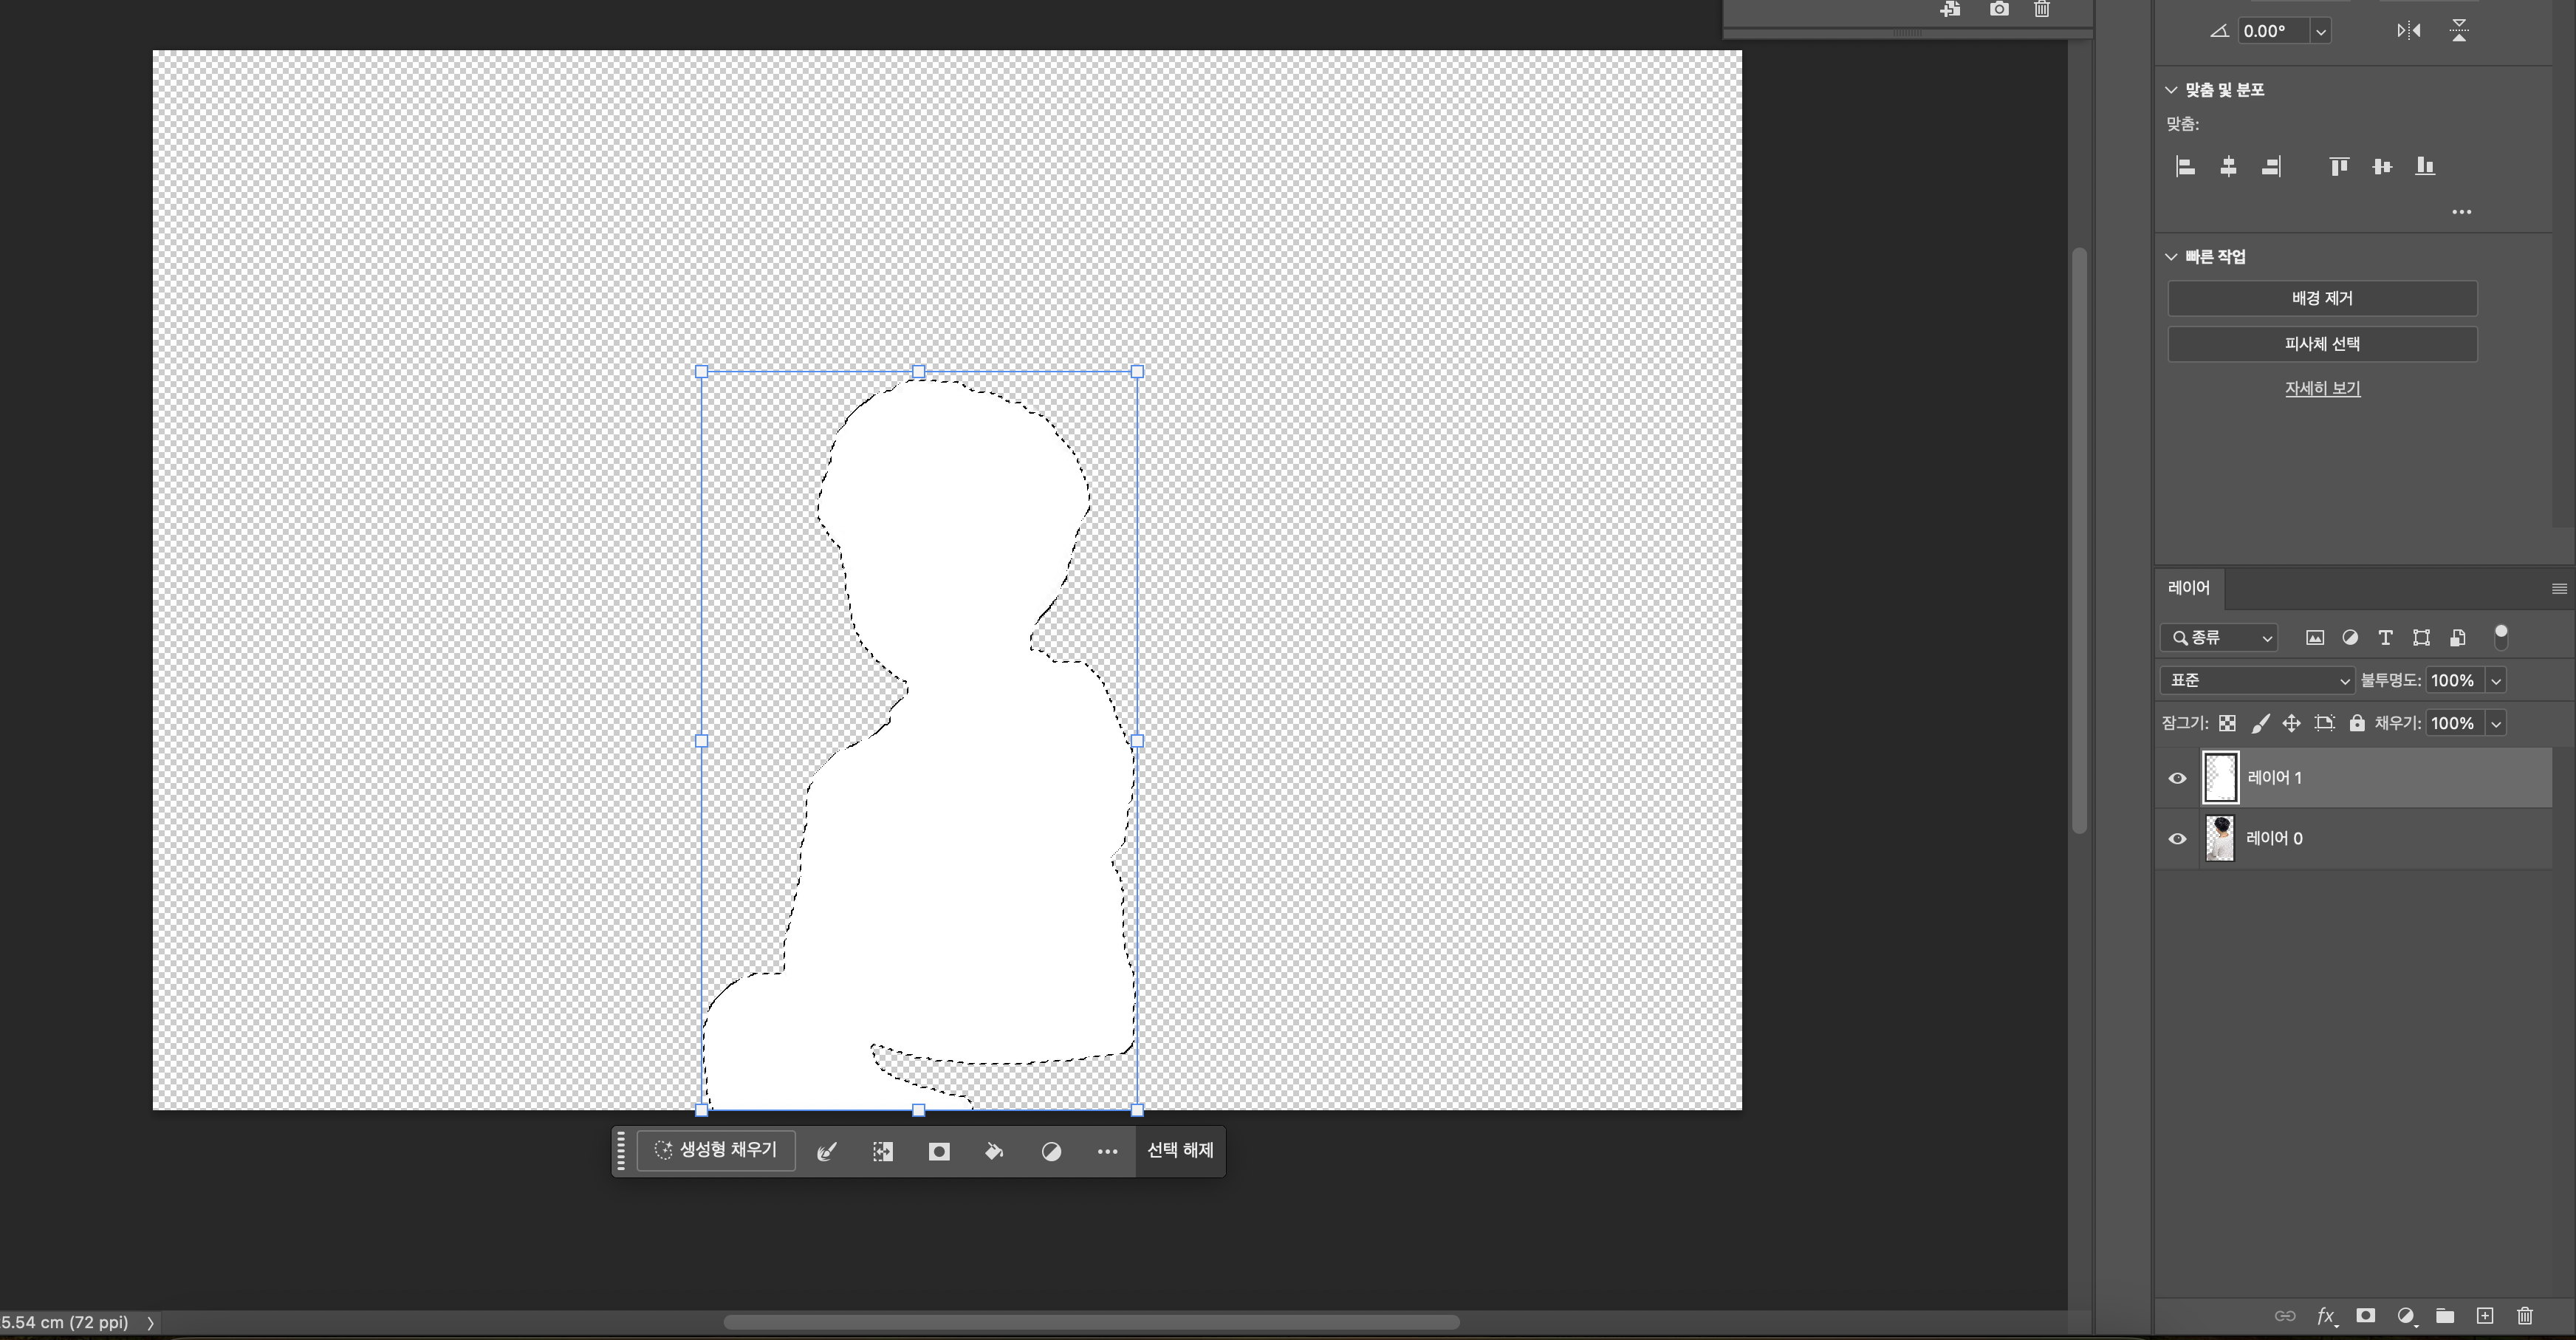Click the Generative Fill button

point(716,1151)
